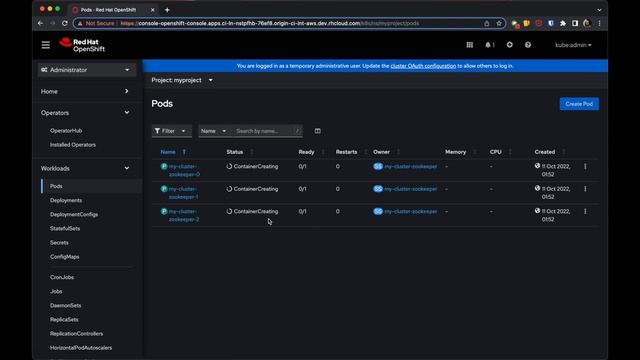Viewport: 640px width, 360px height.
Task: Click the Create Pod button
Action: coord(579,104)
